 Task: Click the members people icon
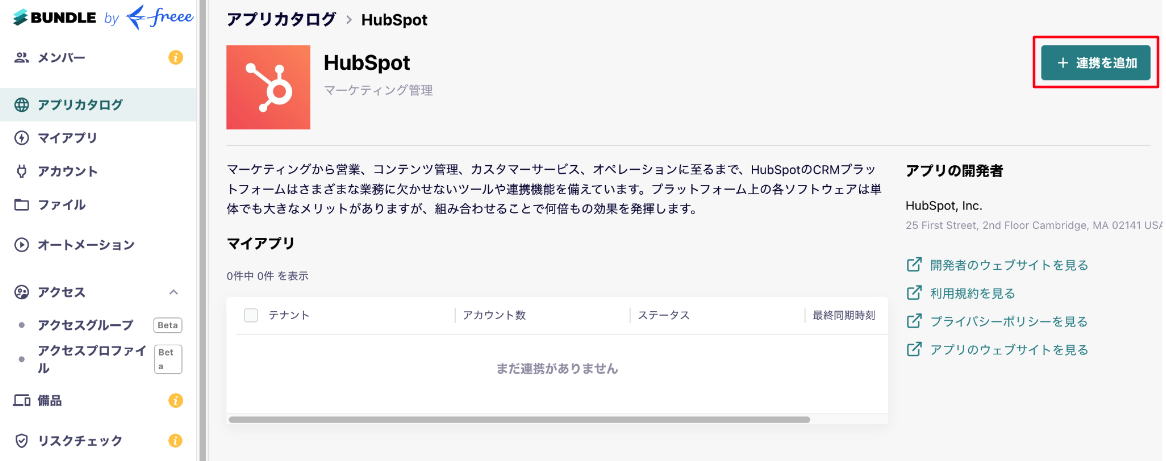[22, 57]
